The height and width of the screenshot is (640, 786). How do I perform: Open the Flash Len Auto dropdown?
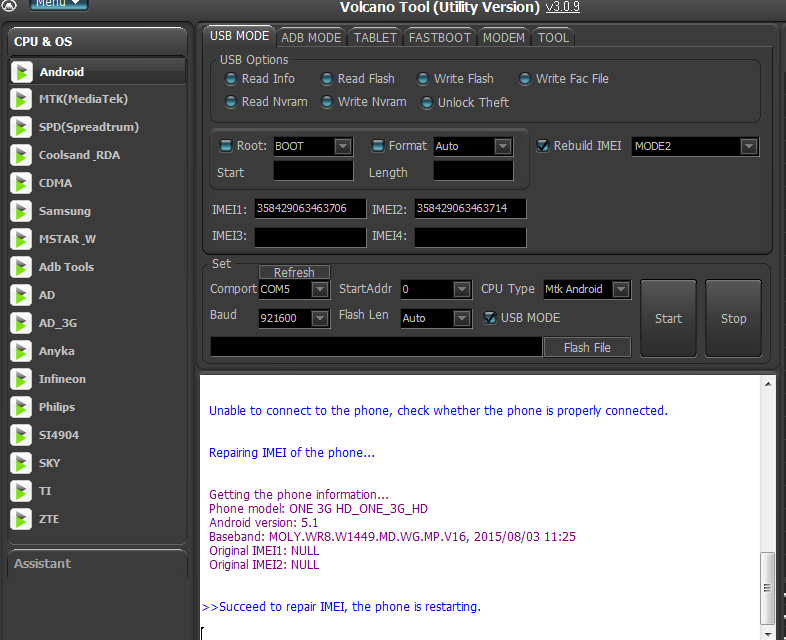462,318
